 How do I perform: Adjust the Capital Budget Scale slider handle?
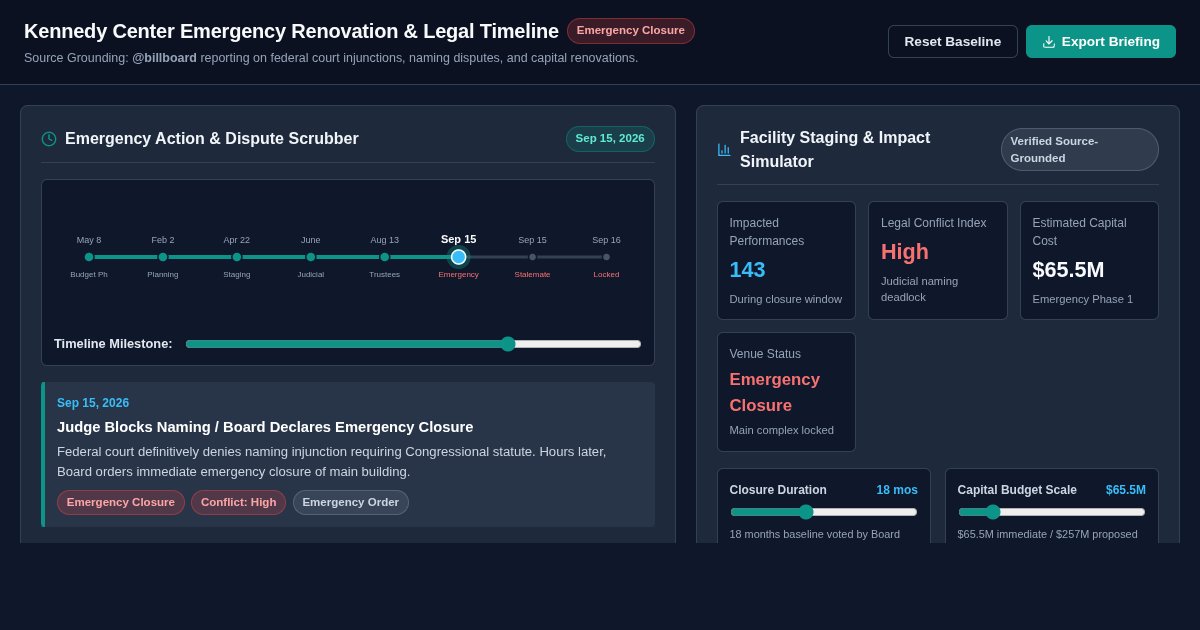(x=993, y=512)
